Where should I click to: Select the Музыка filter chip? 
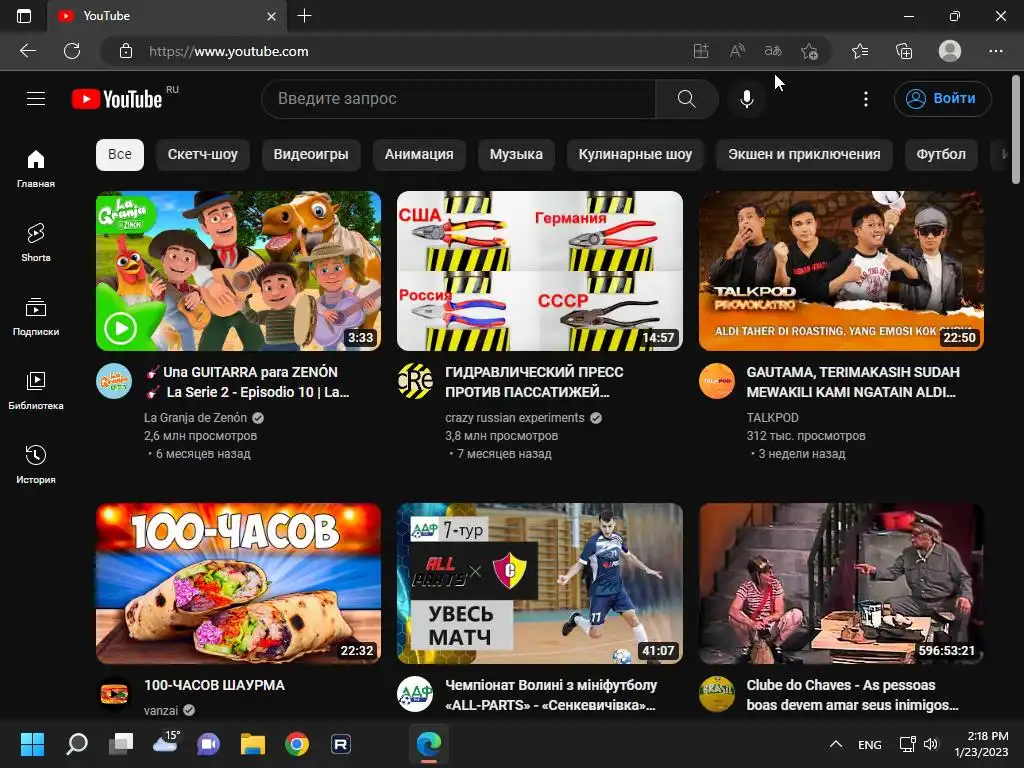tap(516, 155)
